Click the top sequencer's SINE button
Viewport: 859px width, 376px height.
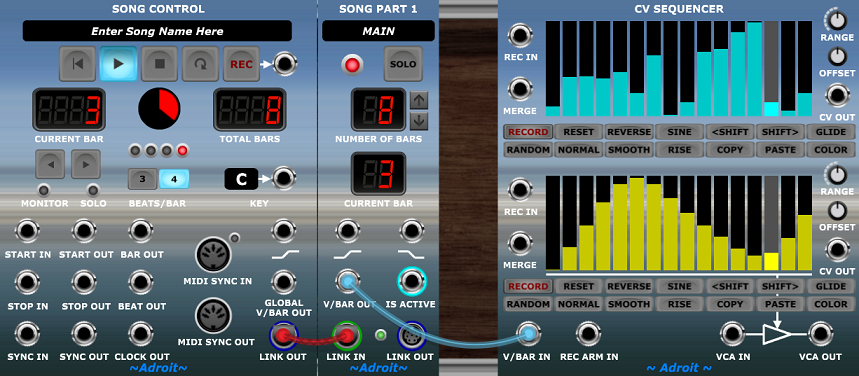point(679,132)
